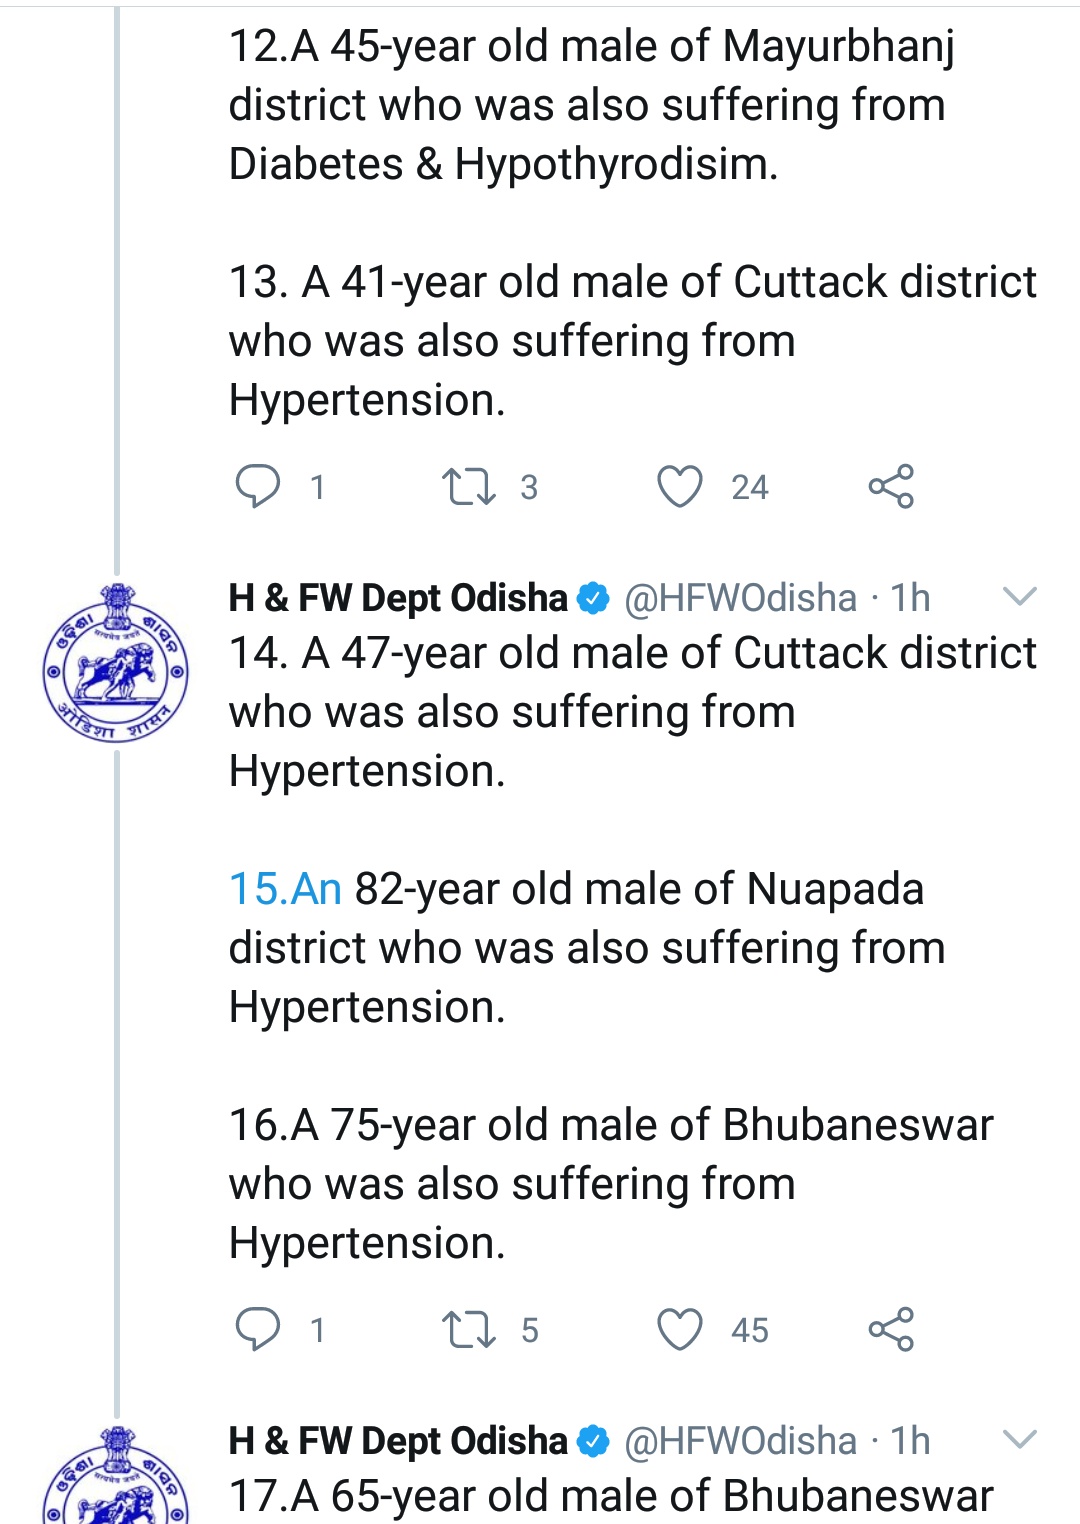Open the blue "15.An" link
The width and height of the screenshot is (1080, 1524).
coord(285,889)
